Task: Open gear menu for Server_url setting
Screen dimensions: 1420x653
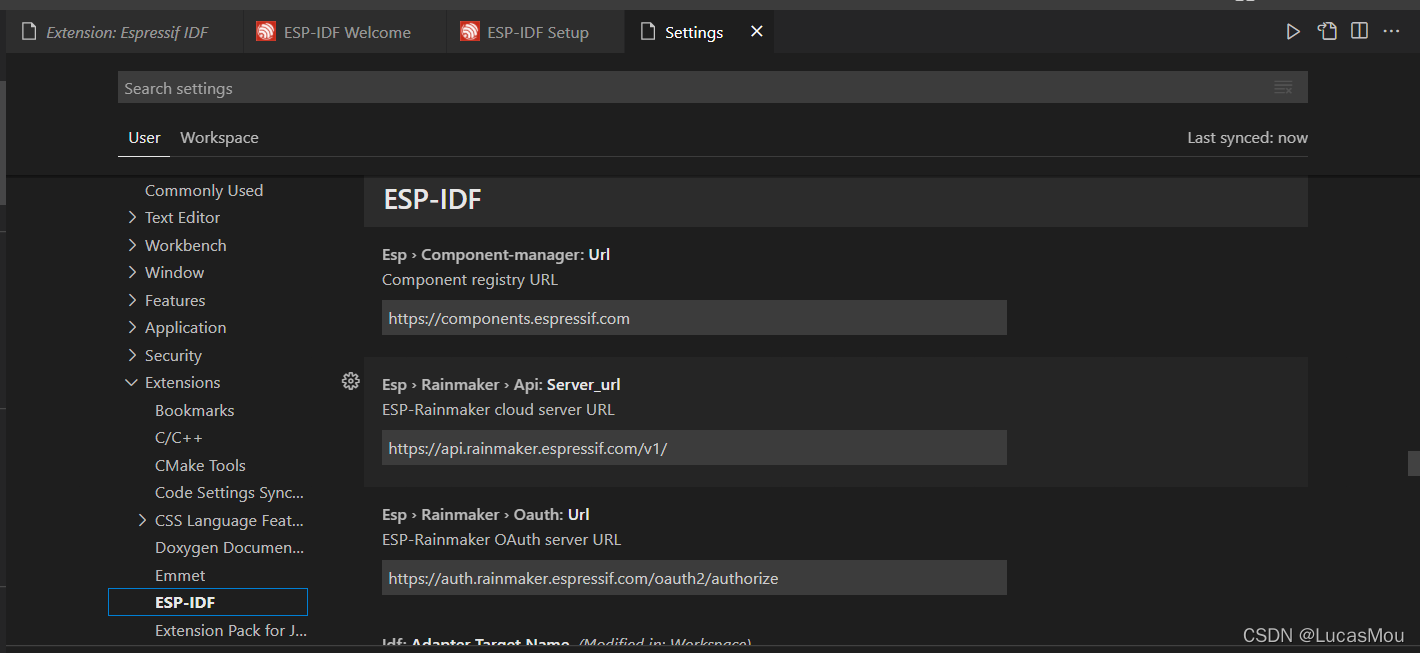Action: 350,381
